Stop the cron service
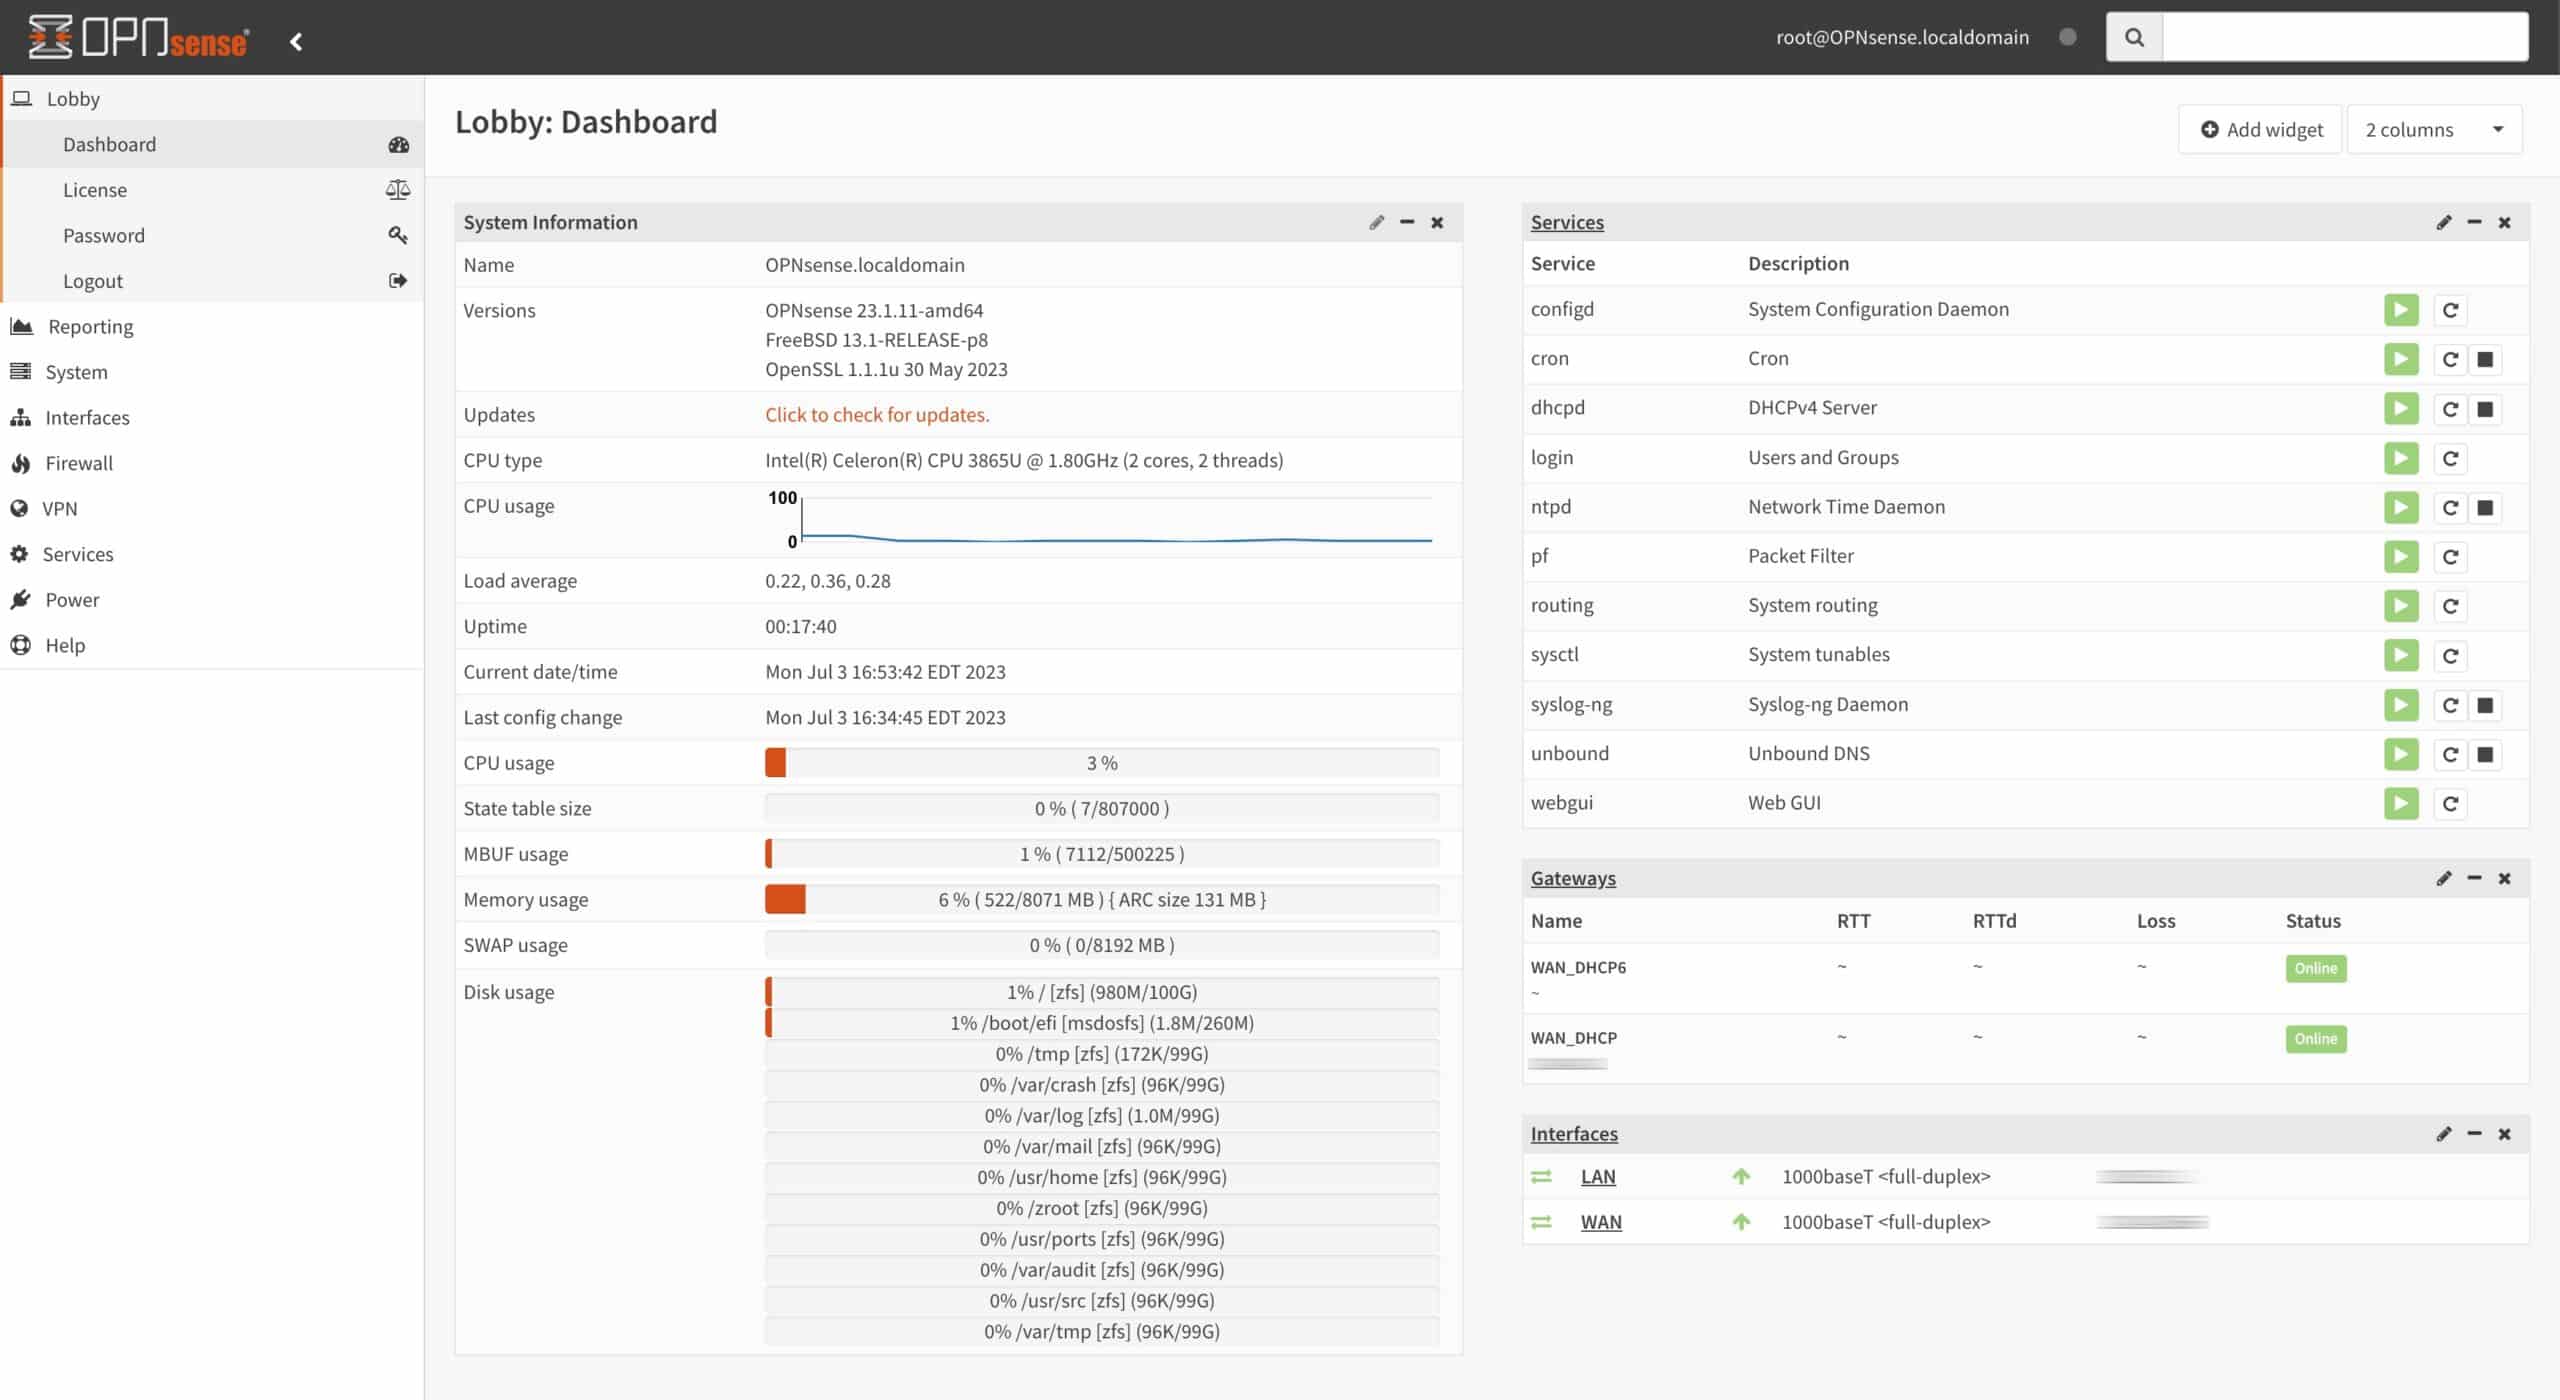The width and height of the screenshot is (2560, 1400). (2485, 359)
